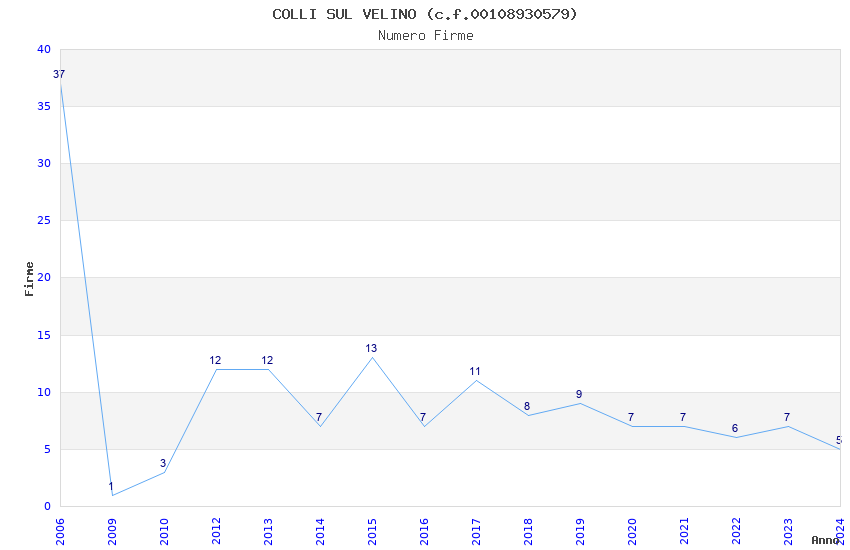The image size is (850, 550).
Task: Click the Anno x-axis label
Action: click(825, 540)
